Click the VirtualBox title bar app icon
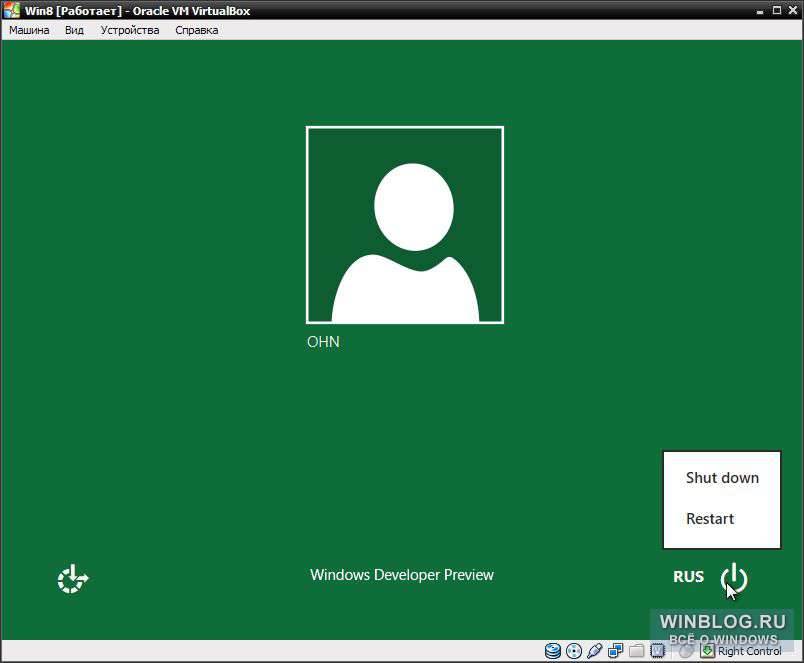 [11, 10]
